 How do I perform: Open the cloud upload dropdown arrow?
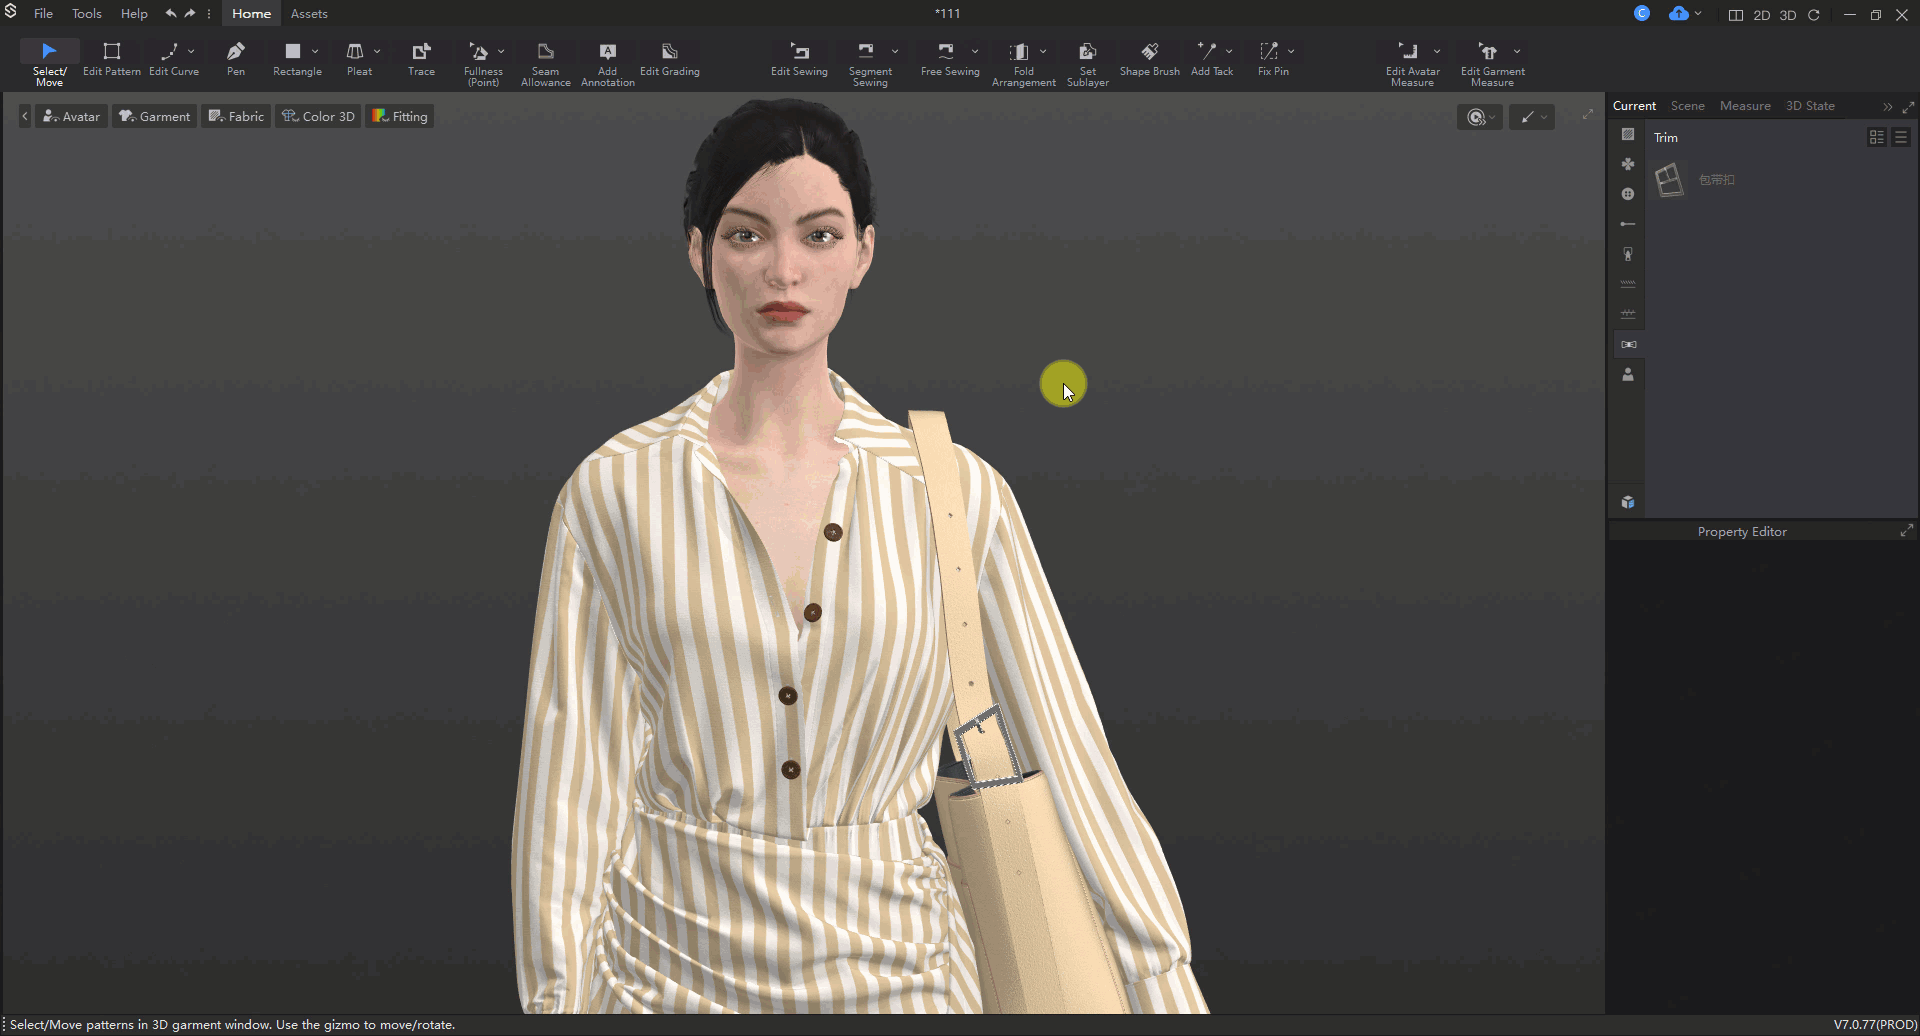1698,14
